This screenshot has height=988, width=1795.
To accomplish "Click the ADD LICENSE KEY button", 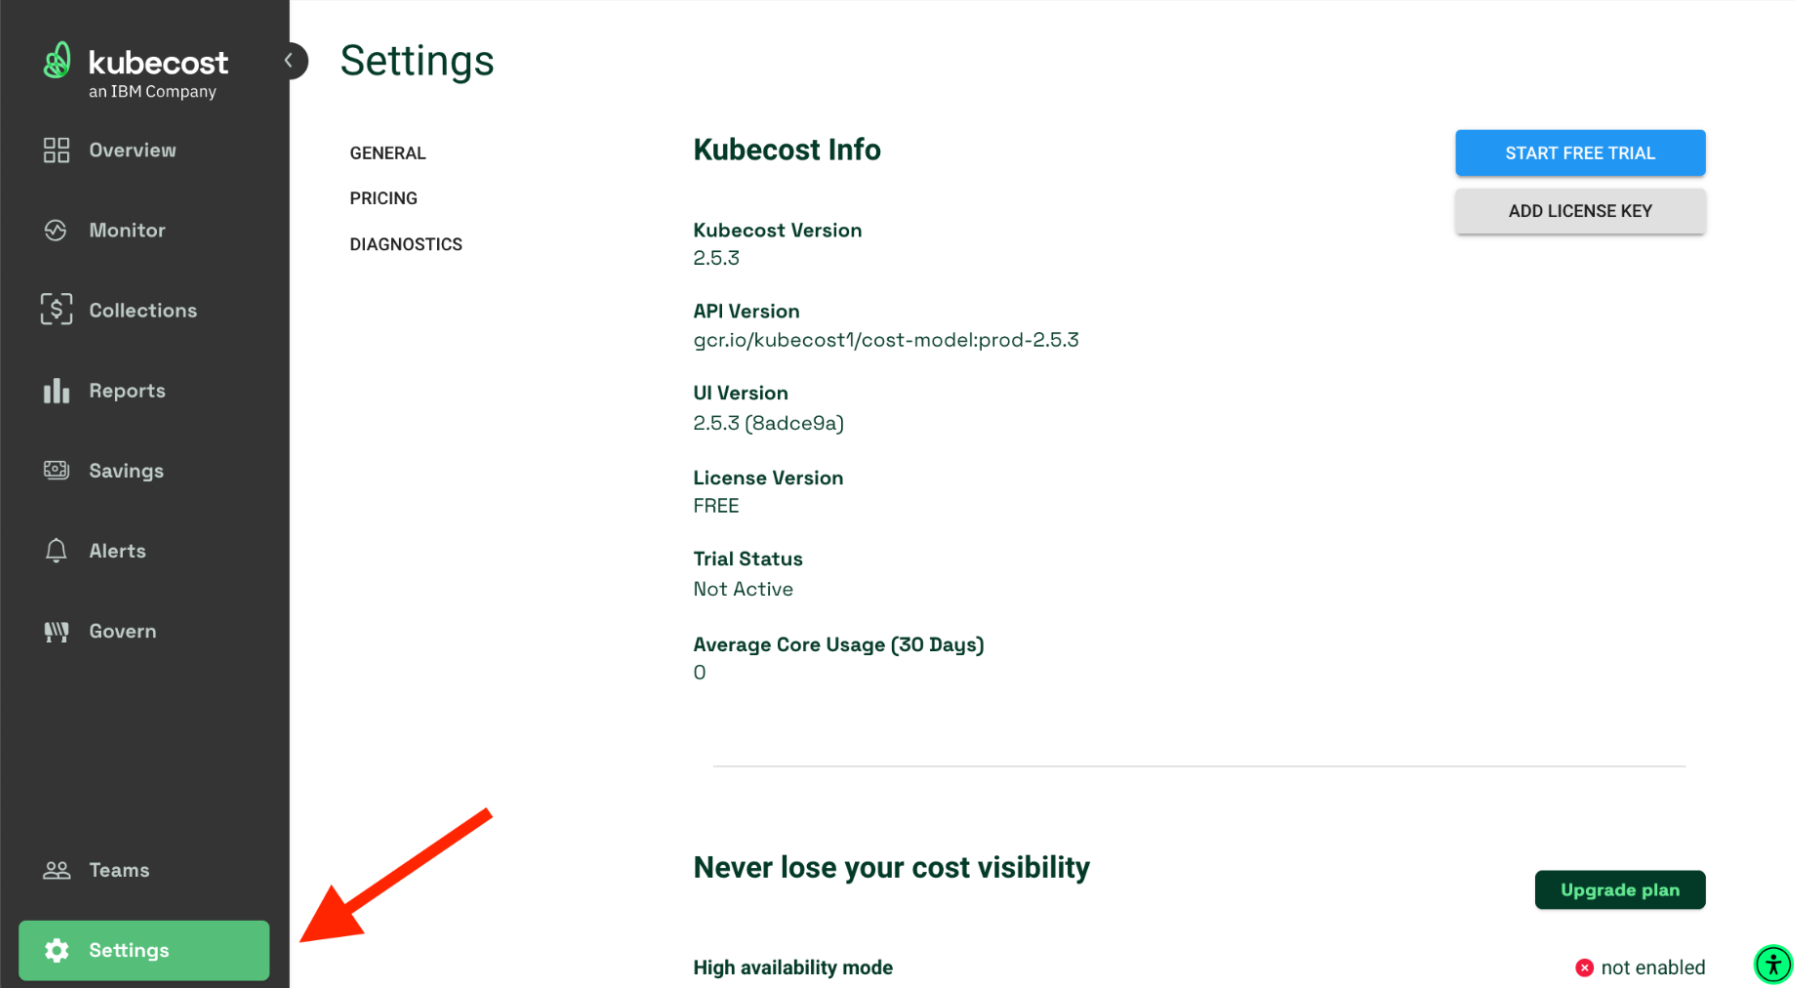I will (1580, 211).
